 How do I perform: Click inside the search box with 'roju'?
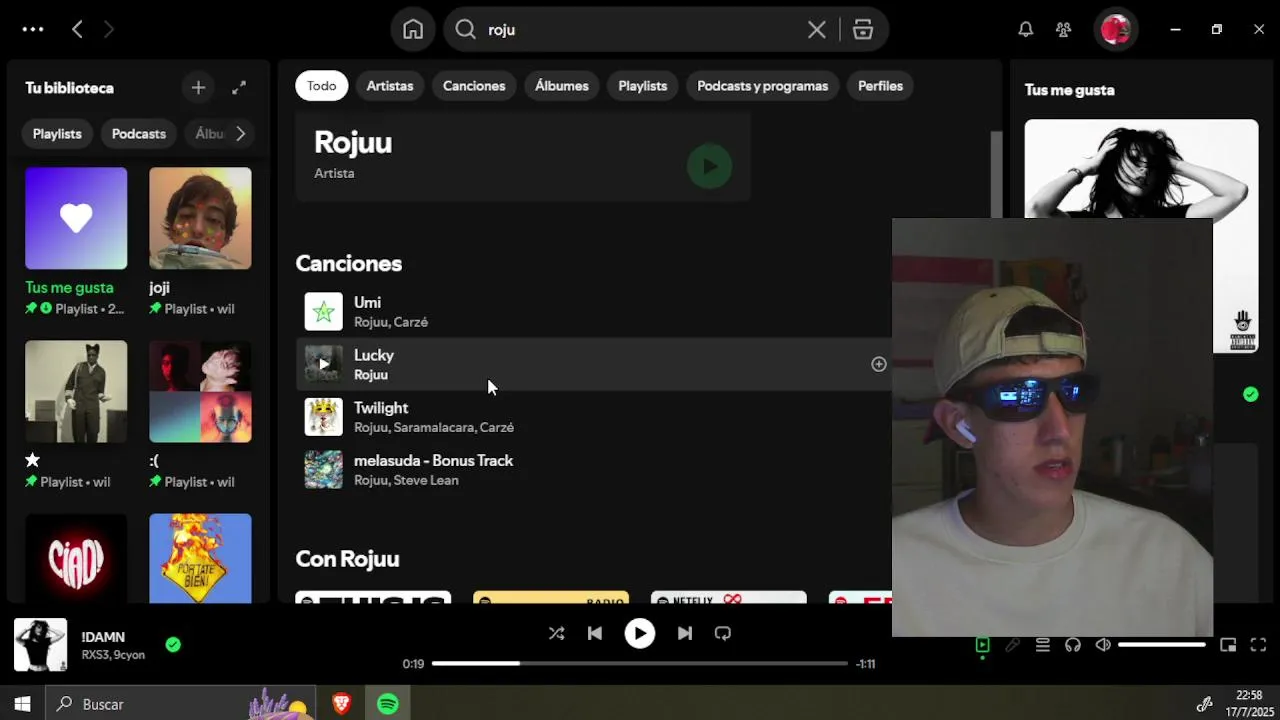pyautogui.click(x=640, y=29)
